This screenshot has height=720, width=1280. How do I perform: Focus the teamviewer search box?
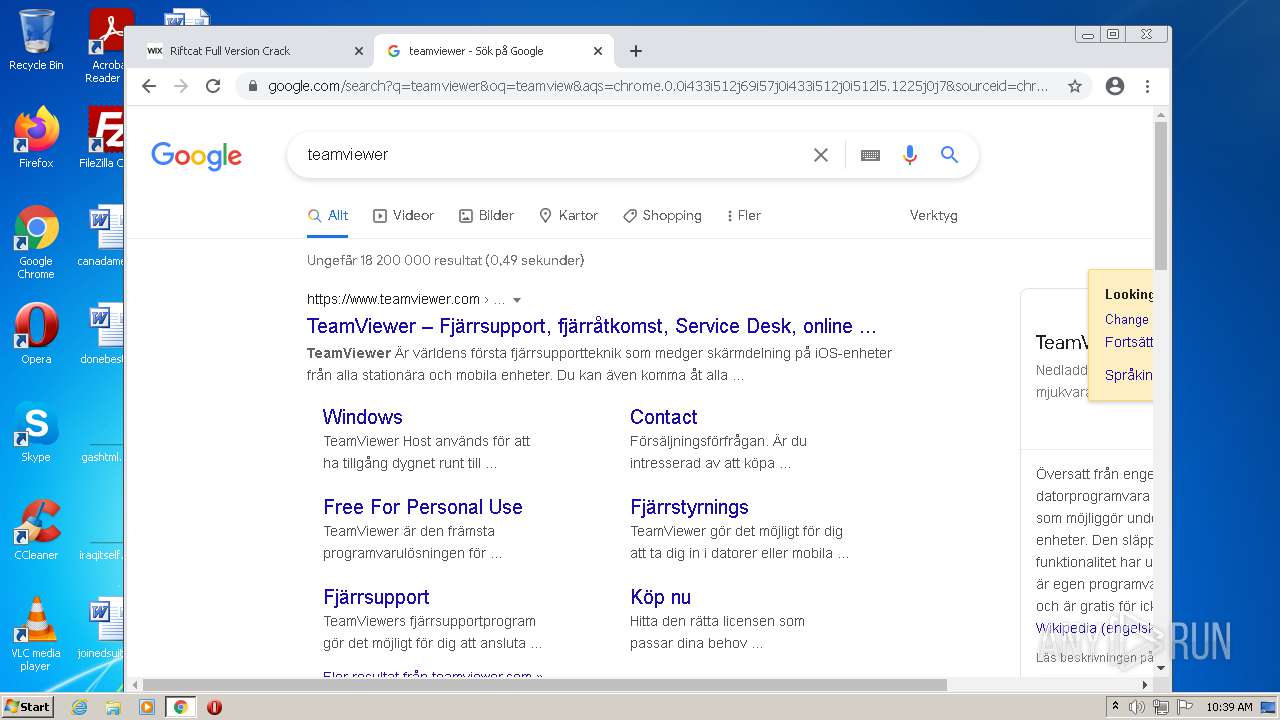550,155
